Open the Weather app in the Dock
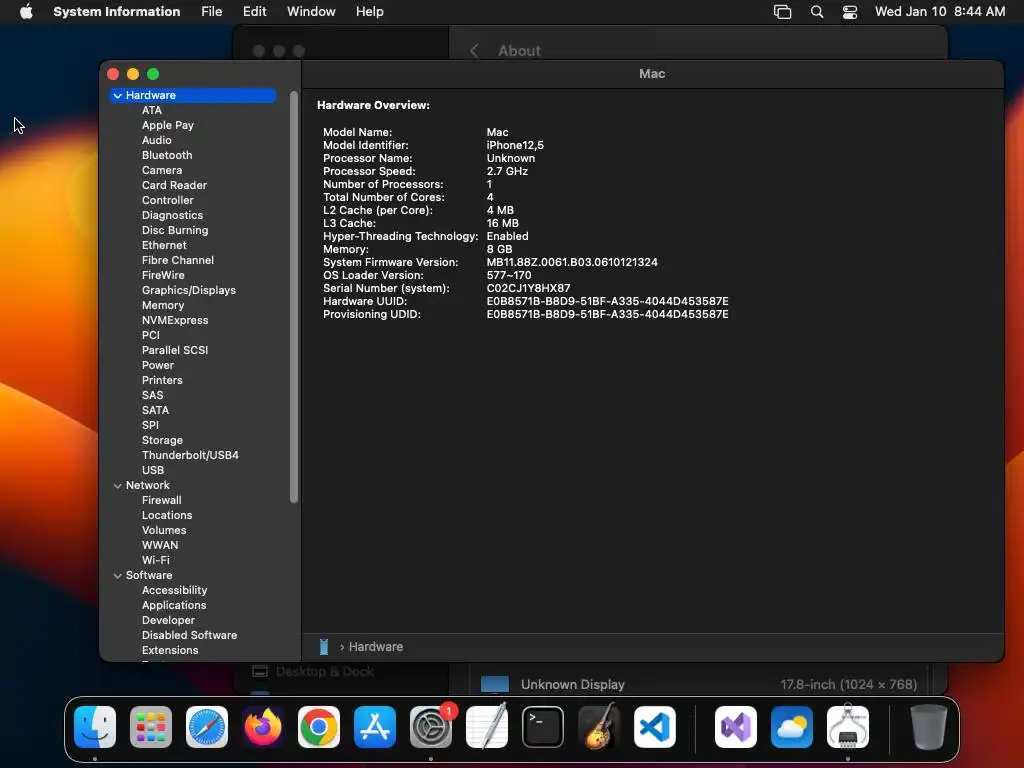The image size is (1024, 768). pos(792,727)
